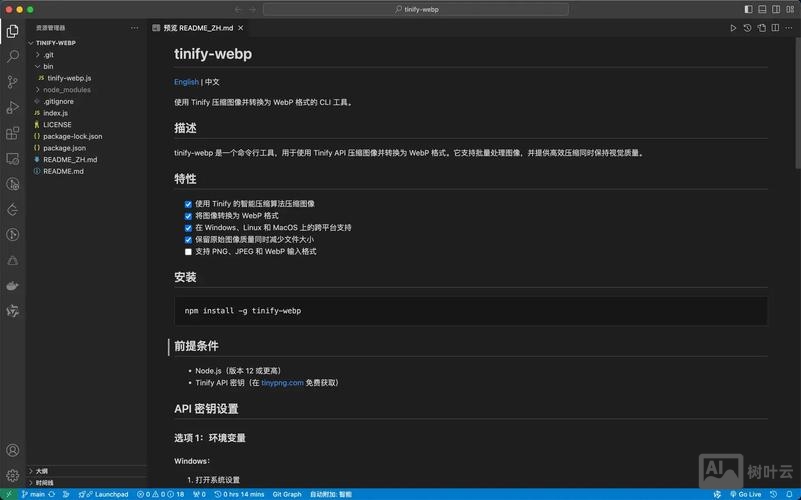Image resolution: width=801 pixels, height=500 pixels.
Task: Open errors and warnings count in status bar
Action: pos(160,494)
